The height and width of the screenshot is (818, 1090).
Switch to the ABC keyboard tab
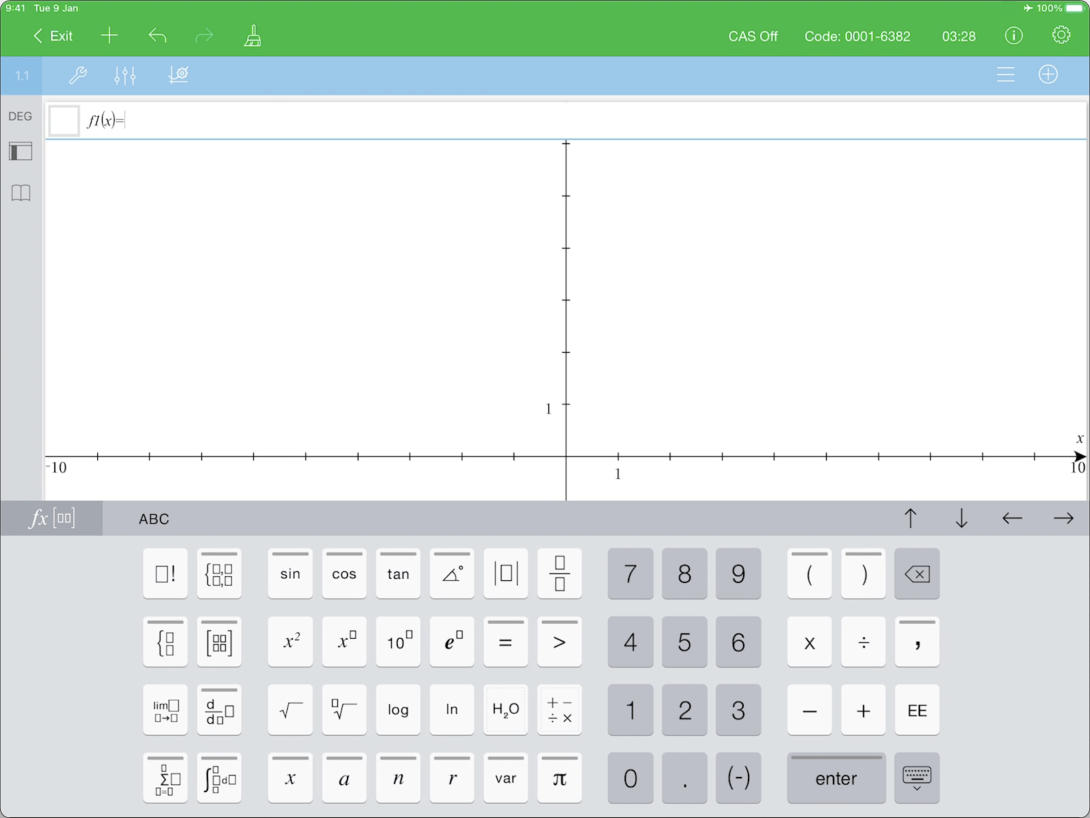154,519
